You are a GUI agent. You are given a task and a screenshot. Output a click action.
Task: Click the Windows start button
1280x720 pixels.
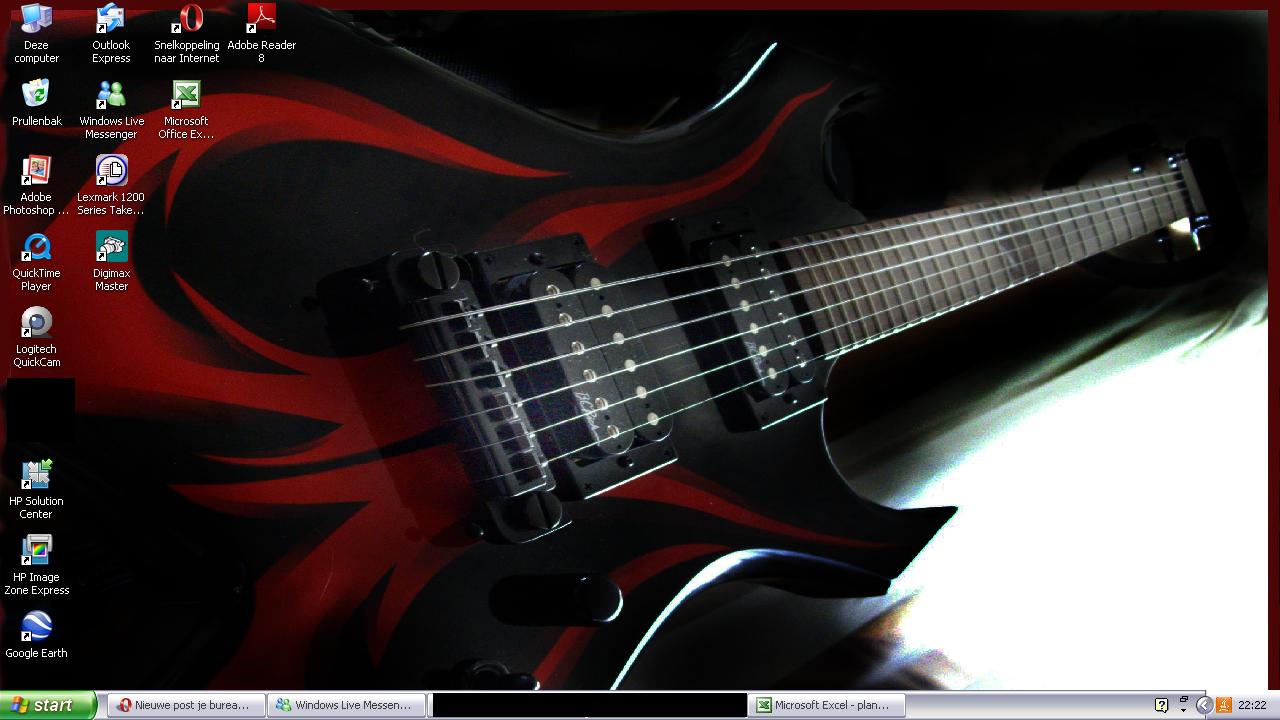click(x=48, y=705)
